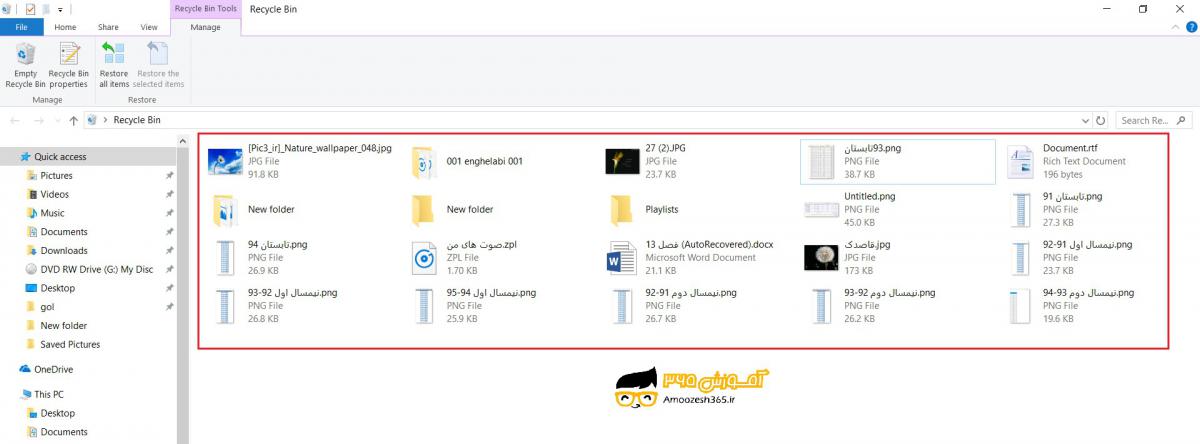Go up one folder level
Image resolution: width=1200 pixels, height=444 pixels.
click(74, 120)
